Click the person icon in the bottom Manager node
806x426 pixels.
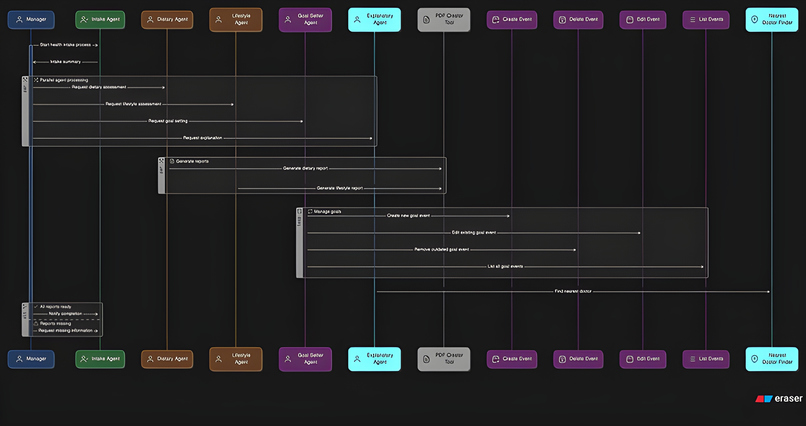tap(19, 359)
